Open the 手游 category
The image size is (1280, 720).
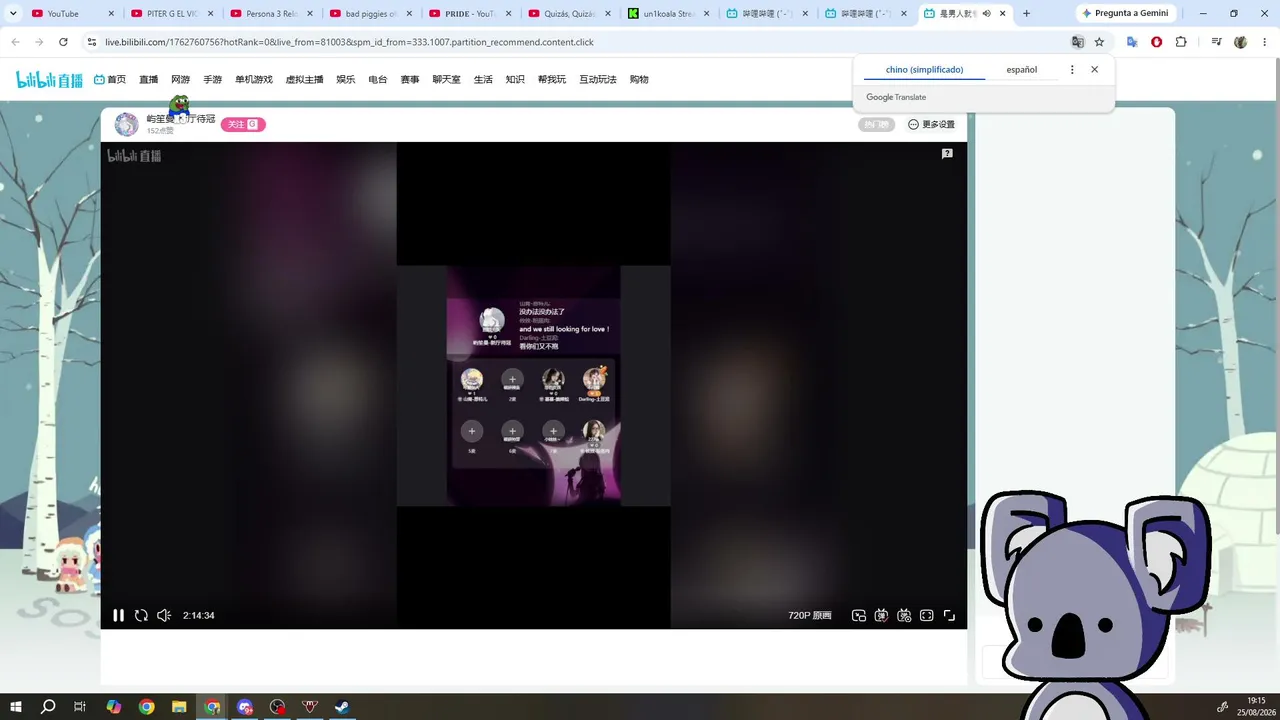coord(213,80)
